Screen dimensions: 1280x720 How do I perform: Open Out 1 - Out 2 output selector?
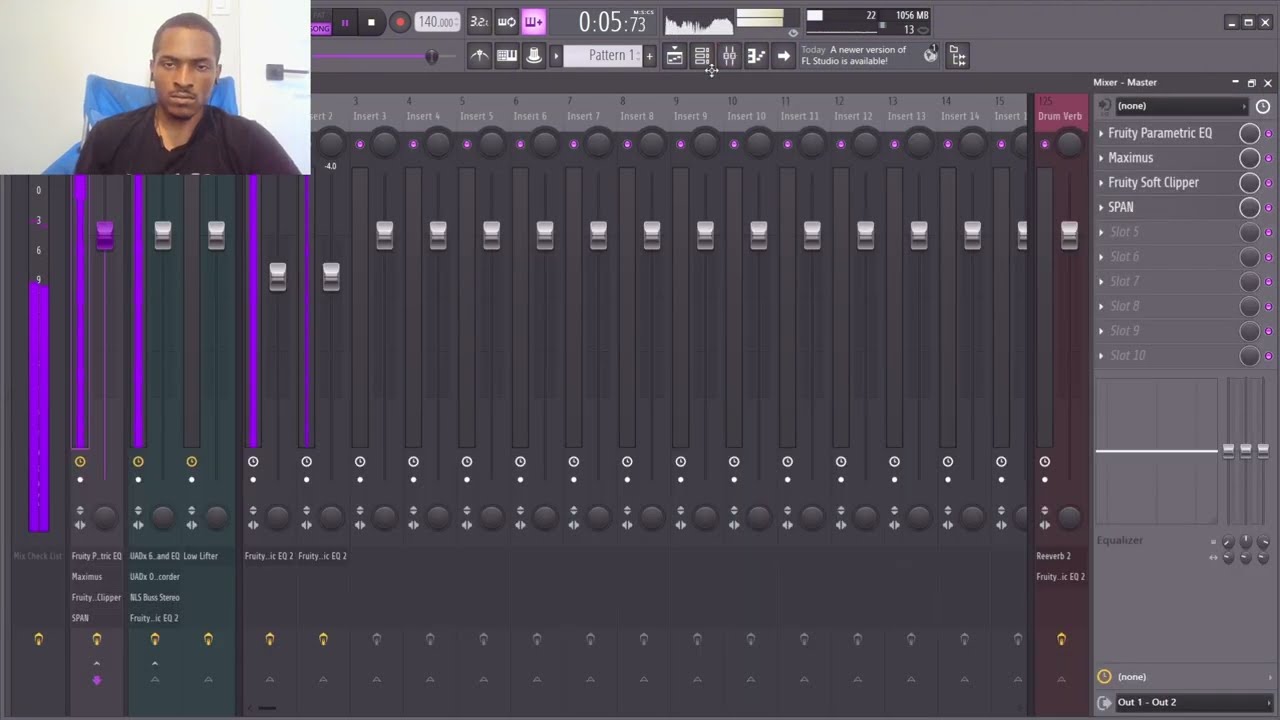(x=1192, y=702)
